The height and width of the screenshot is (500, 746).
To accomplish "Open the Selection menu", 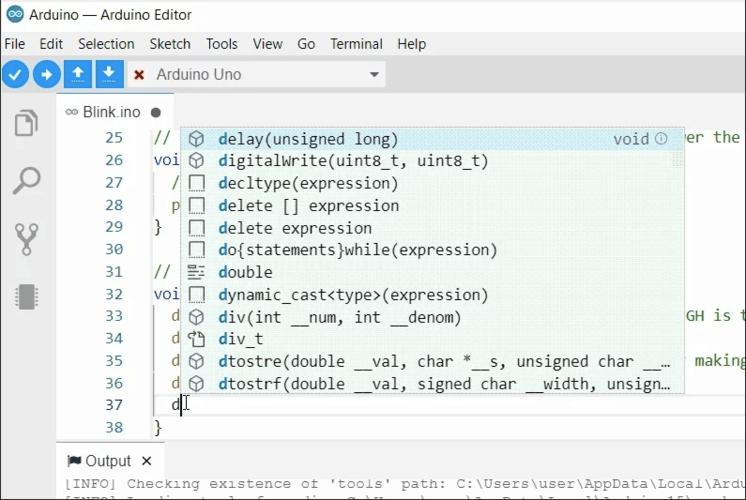I will click(106, 44).
